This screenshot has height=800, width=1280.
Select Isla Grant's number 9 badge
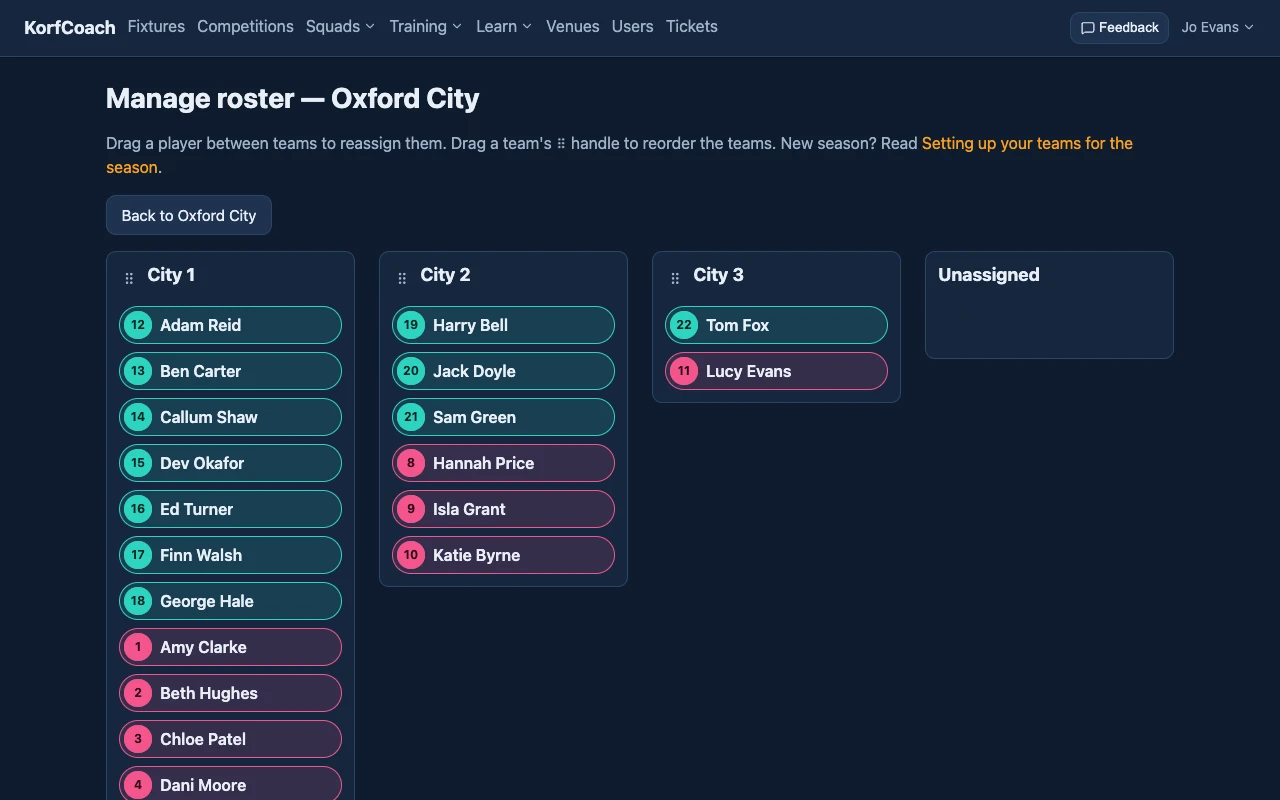tap(411, 509)
